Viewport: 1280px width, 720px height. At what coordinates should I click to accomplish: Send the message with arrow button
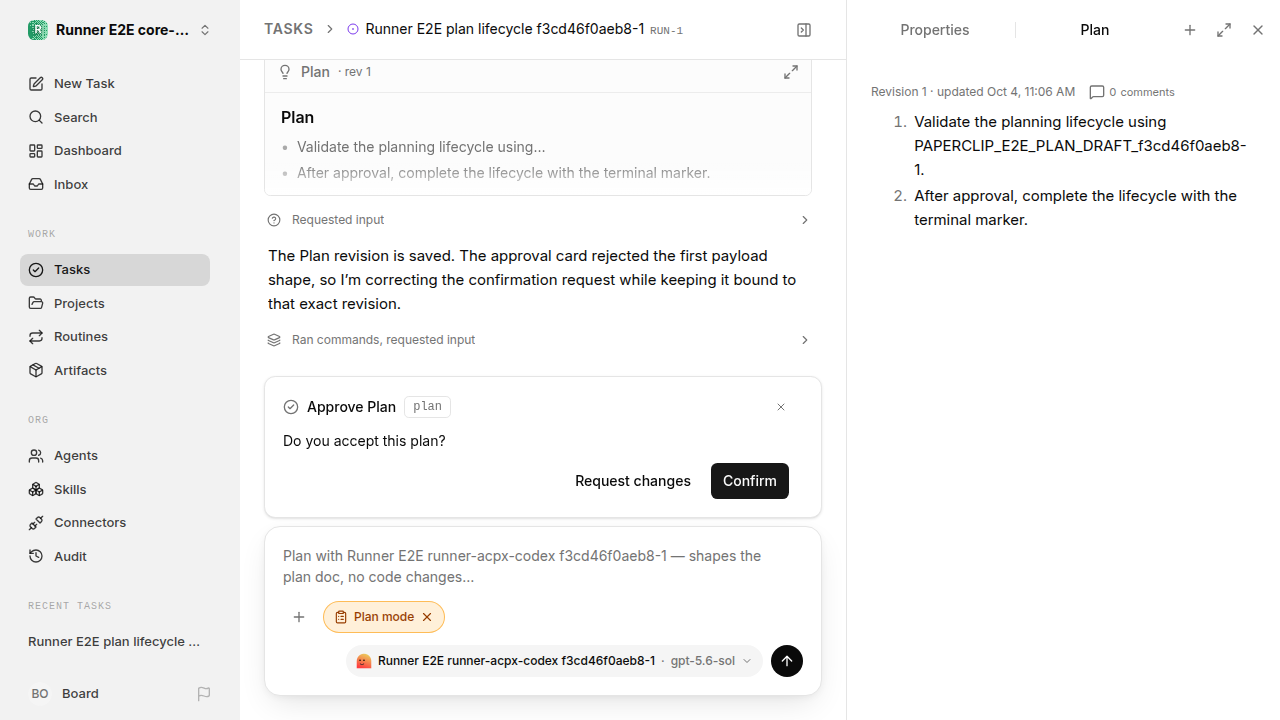(787, 661)
